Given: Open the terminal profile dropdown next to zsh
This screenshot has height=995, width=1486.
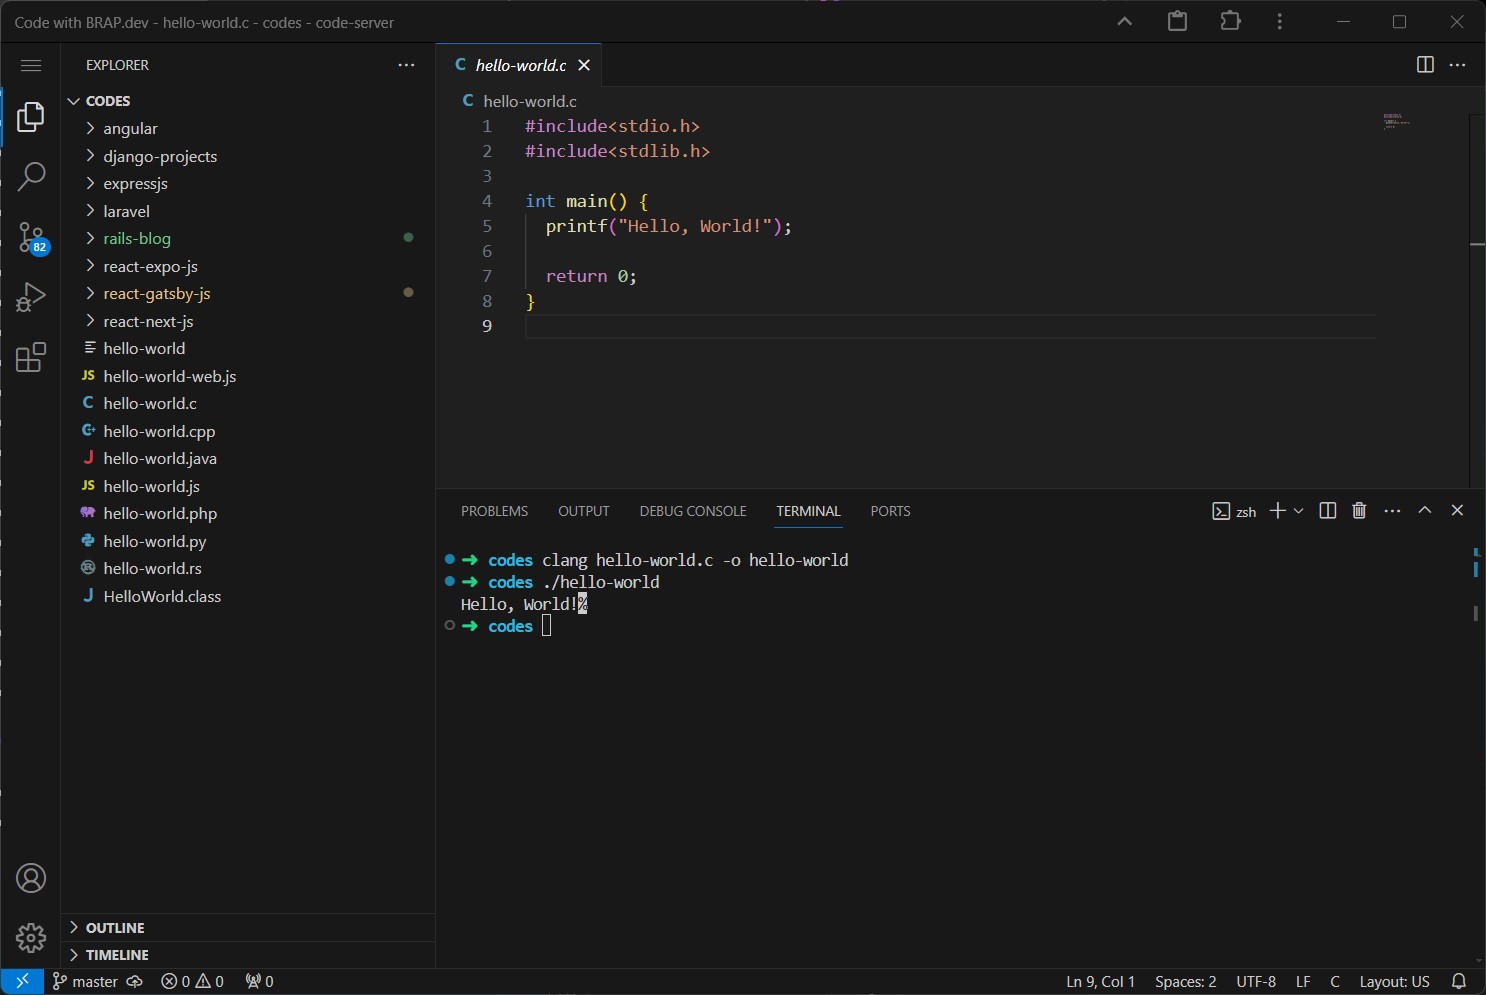Looking at the screenshot, I should click(x=1298, y=510).
